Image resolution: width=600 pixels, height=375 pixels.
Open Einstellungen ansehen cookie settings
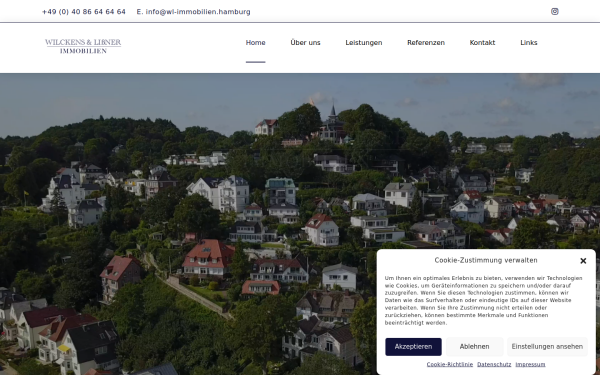(547, 347)
